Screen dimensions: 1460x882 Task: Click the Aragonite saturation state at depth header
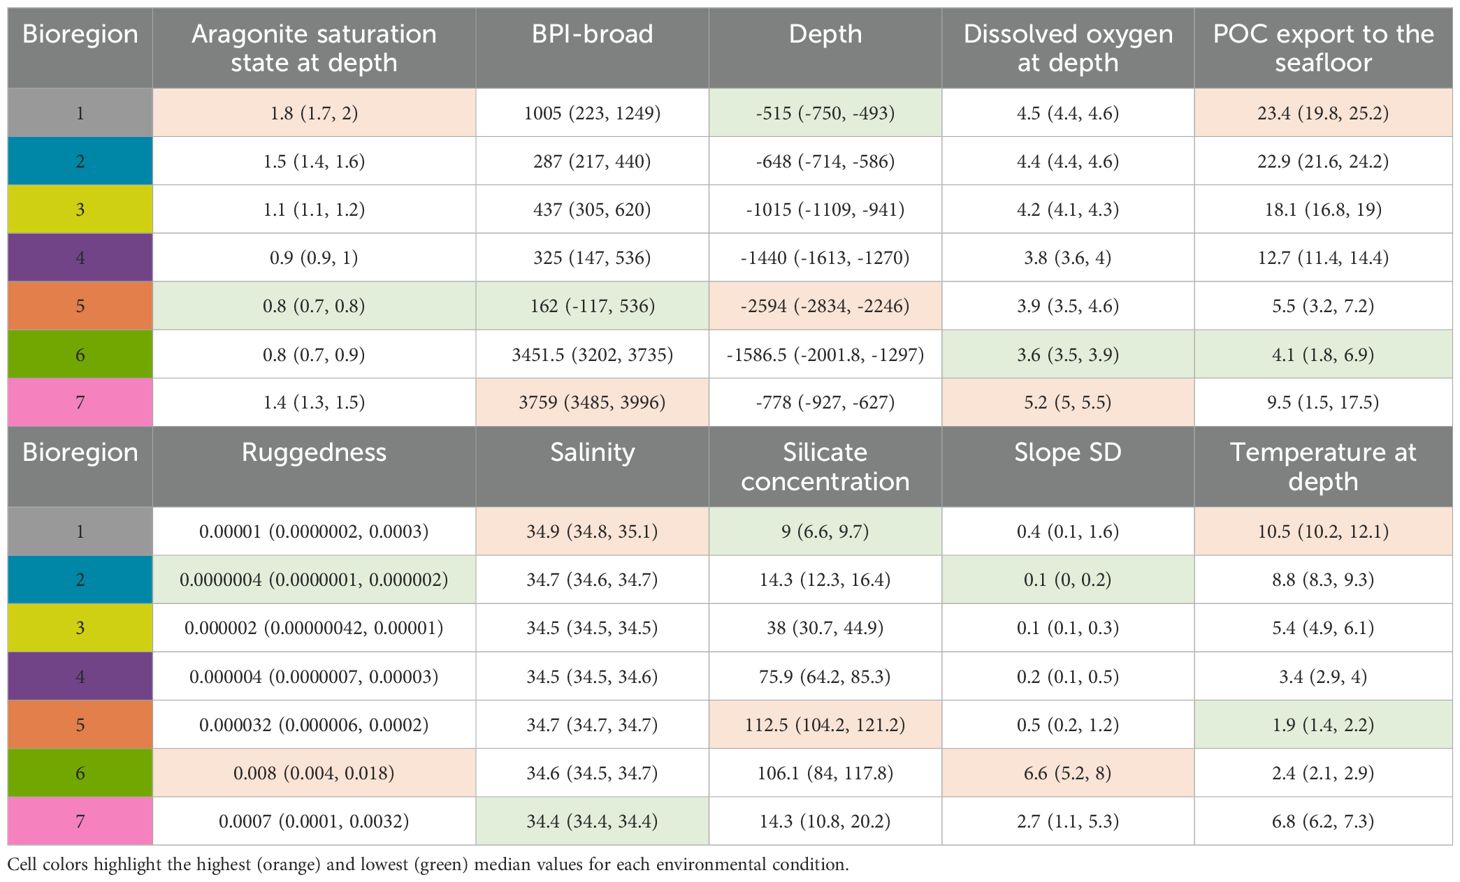(x=314, y=48)
